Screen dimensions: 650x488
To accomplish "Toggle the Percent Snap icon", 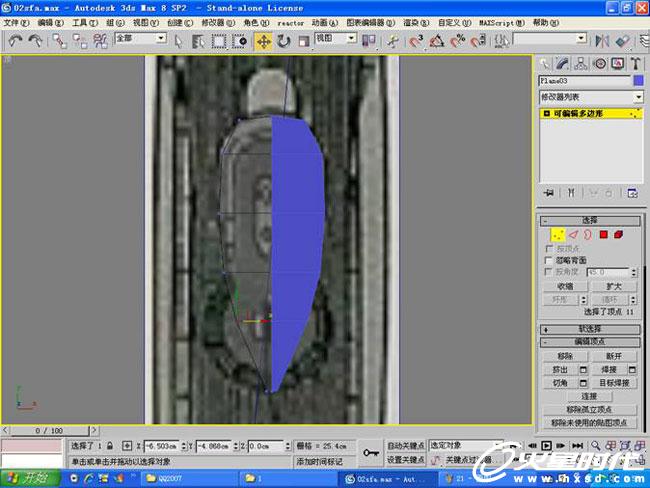I will (x=458, y=41).
